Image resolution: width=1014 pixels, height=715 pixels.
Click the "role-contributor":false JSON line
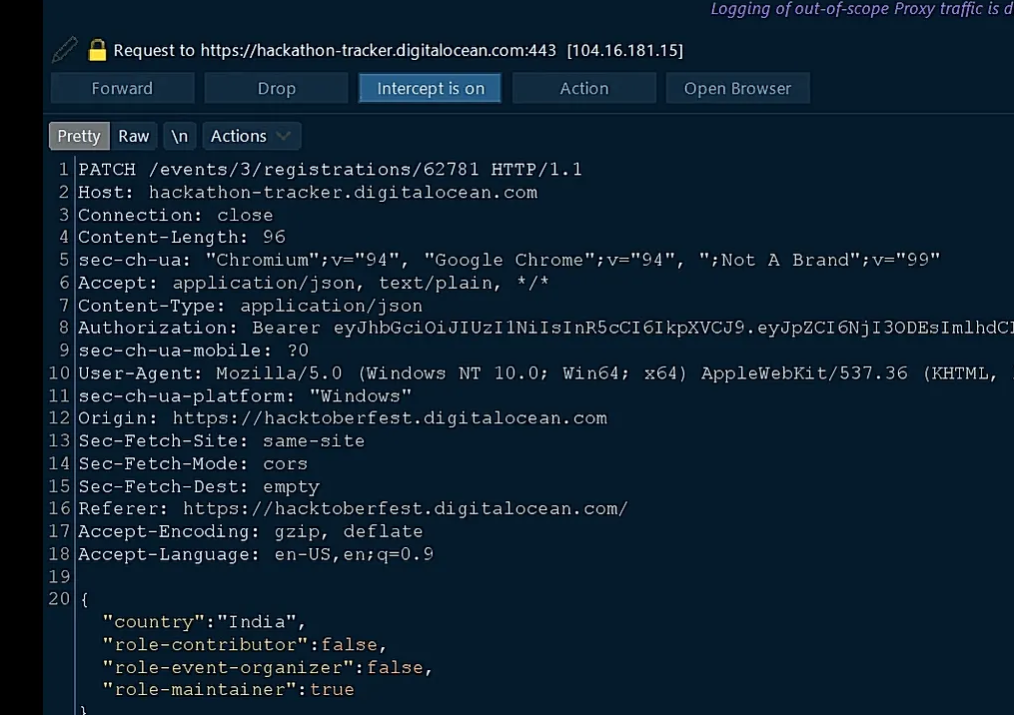pyautogui.click(x=244, y=645)
